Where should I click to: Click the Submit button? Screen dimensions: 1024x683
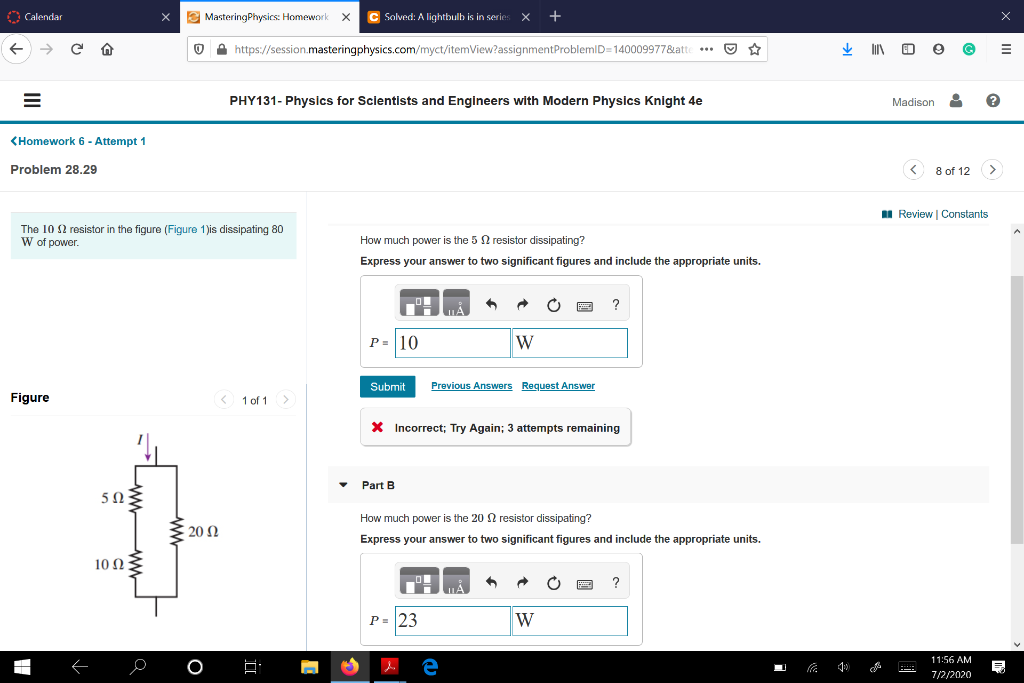point(387,385)
